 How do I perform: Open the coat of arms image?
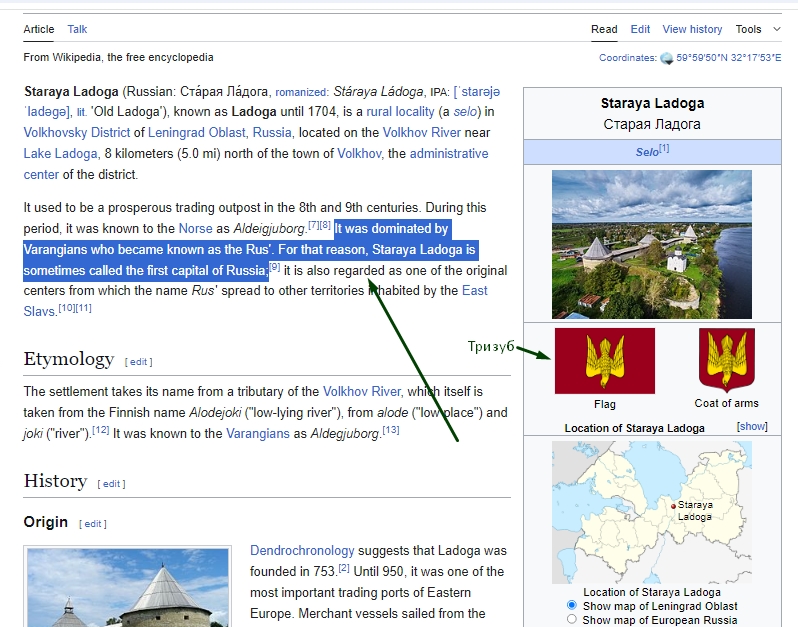point(726,360)
